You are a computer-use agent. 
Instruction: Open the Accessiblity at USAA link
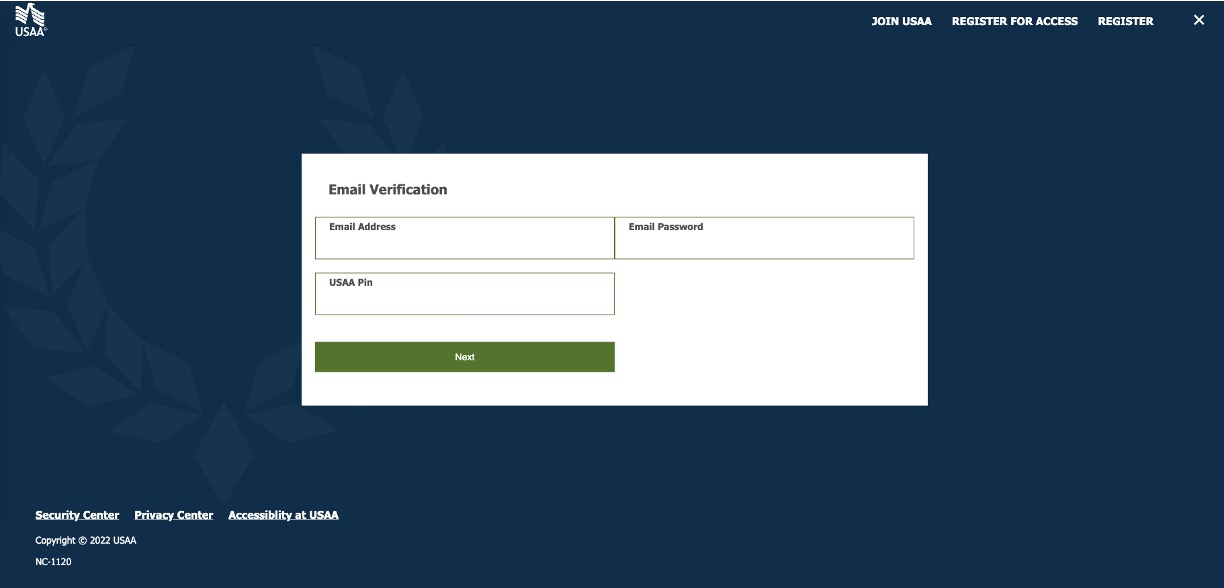283,515
